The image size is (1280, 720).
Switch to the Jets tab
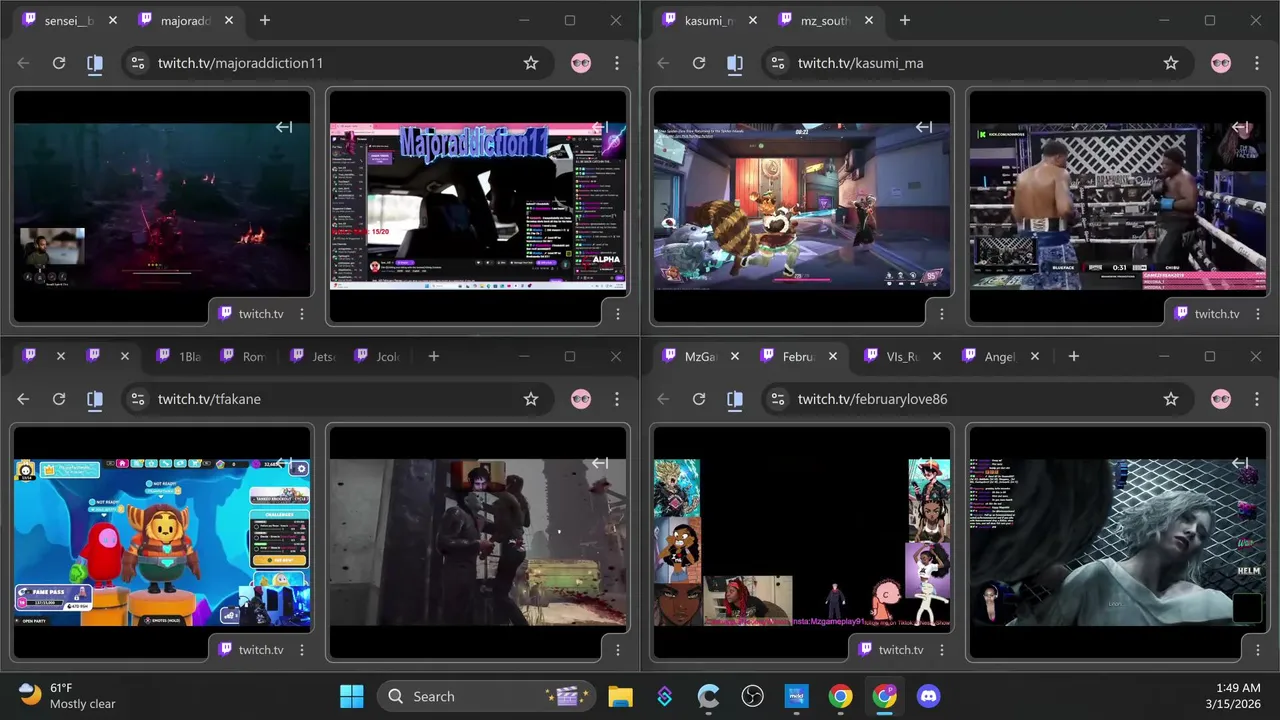click(x=311, y=356)
